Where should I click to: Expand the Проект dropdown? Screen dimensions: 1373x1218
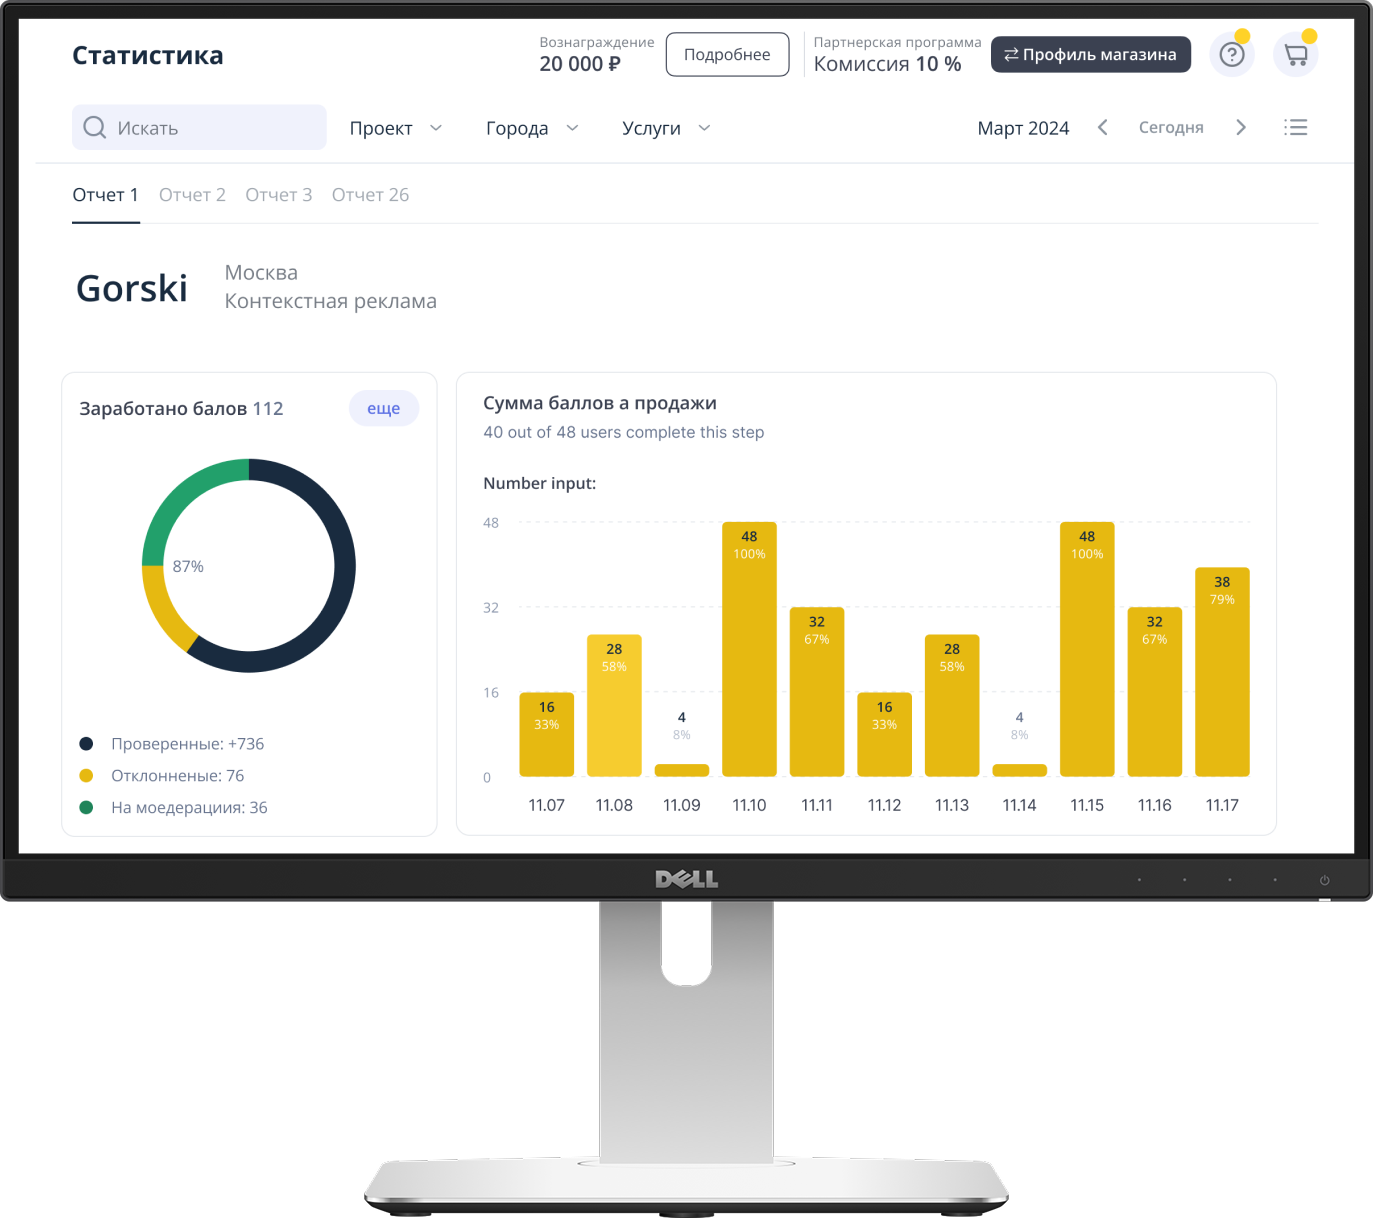(x=396, y=128)
